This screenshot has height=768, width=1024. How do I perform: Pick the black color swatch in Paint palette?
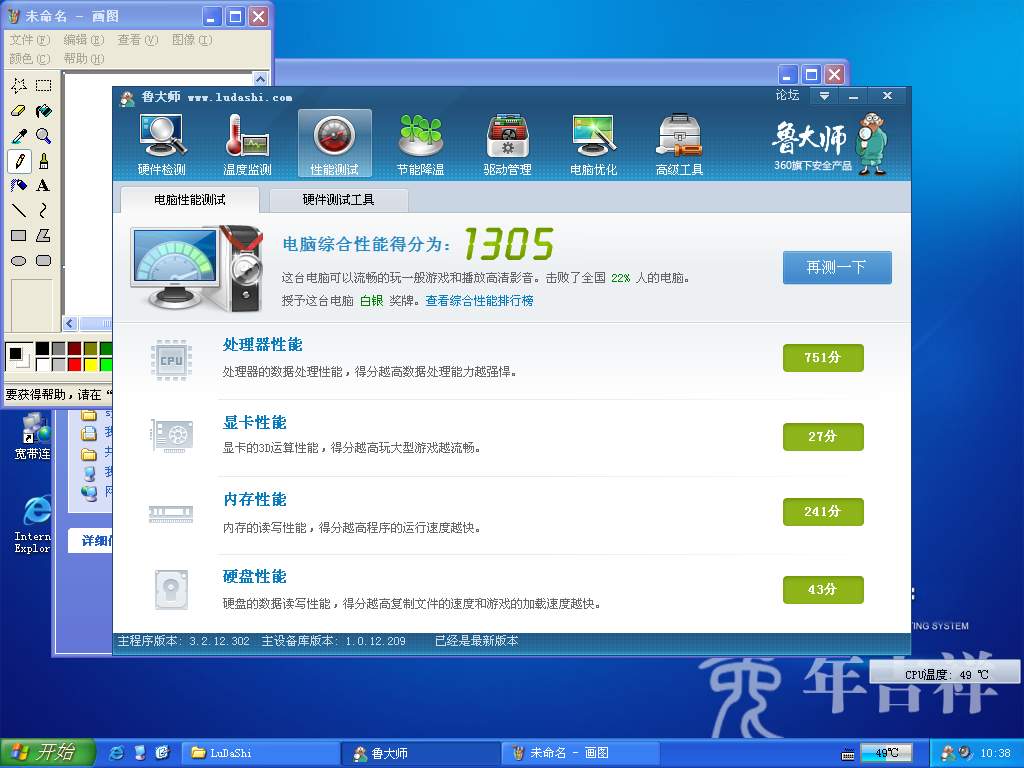click(42, 349)
